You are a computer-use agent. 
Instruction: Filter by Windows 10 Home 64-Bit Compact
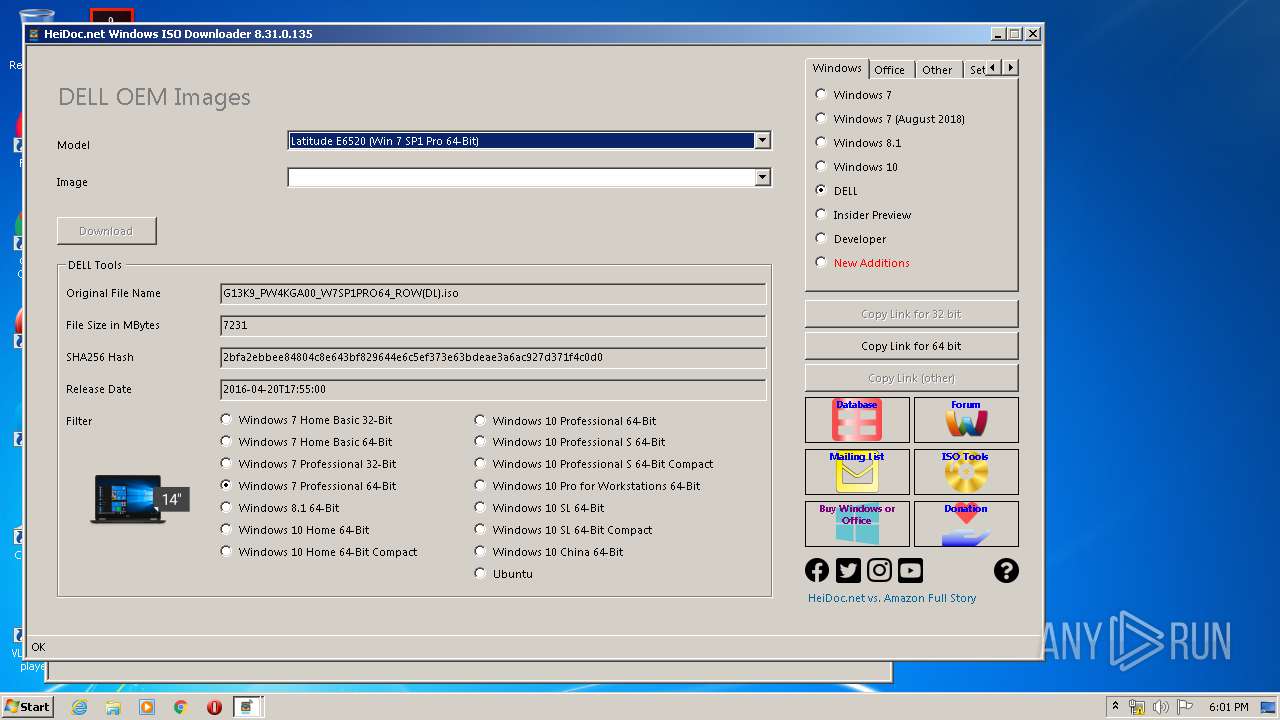click(x=319, y=552)
